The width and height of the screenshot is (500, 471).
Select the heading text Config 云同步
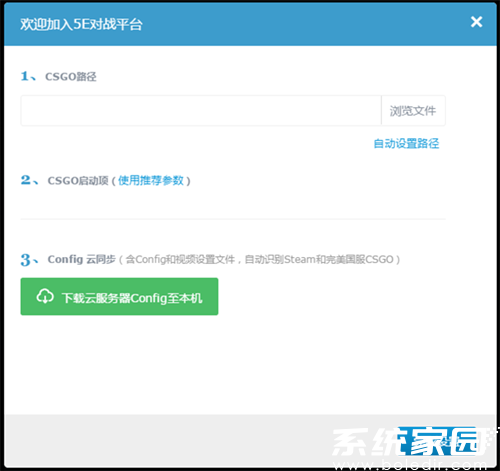click(81, 259)
